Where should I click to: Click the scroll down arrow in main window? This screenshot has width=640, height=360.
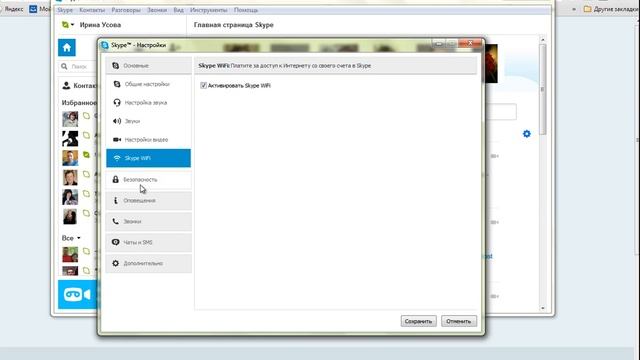click(x=542, y=309)
